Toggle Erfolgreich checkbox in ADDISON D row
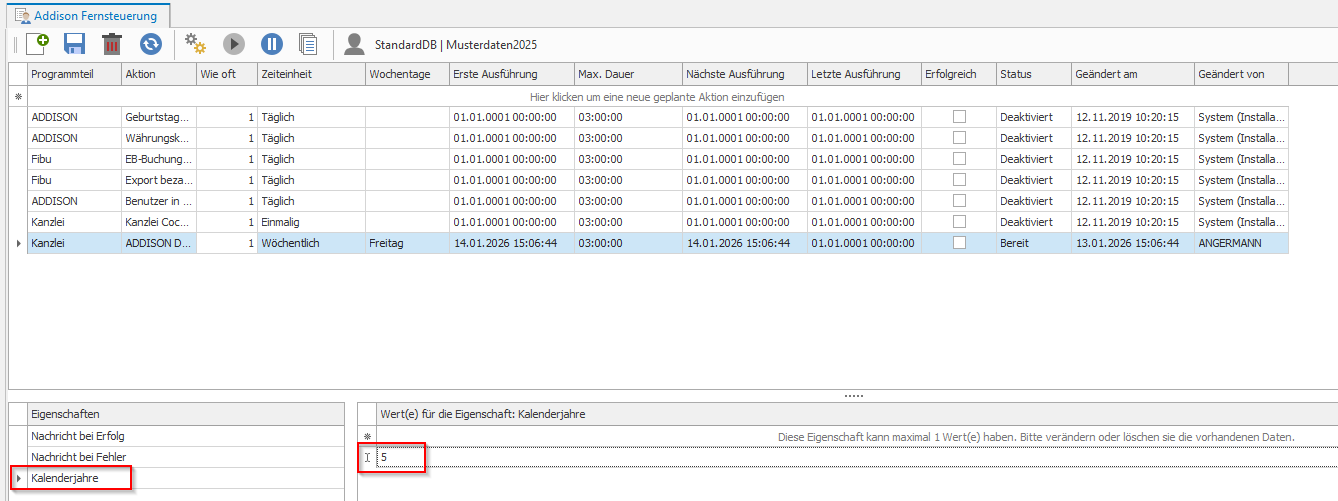This screenshot has height=501, width=1338. pos(959,243)
